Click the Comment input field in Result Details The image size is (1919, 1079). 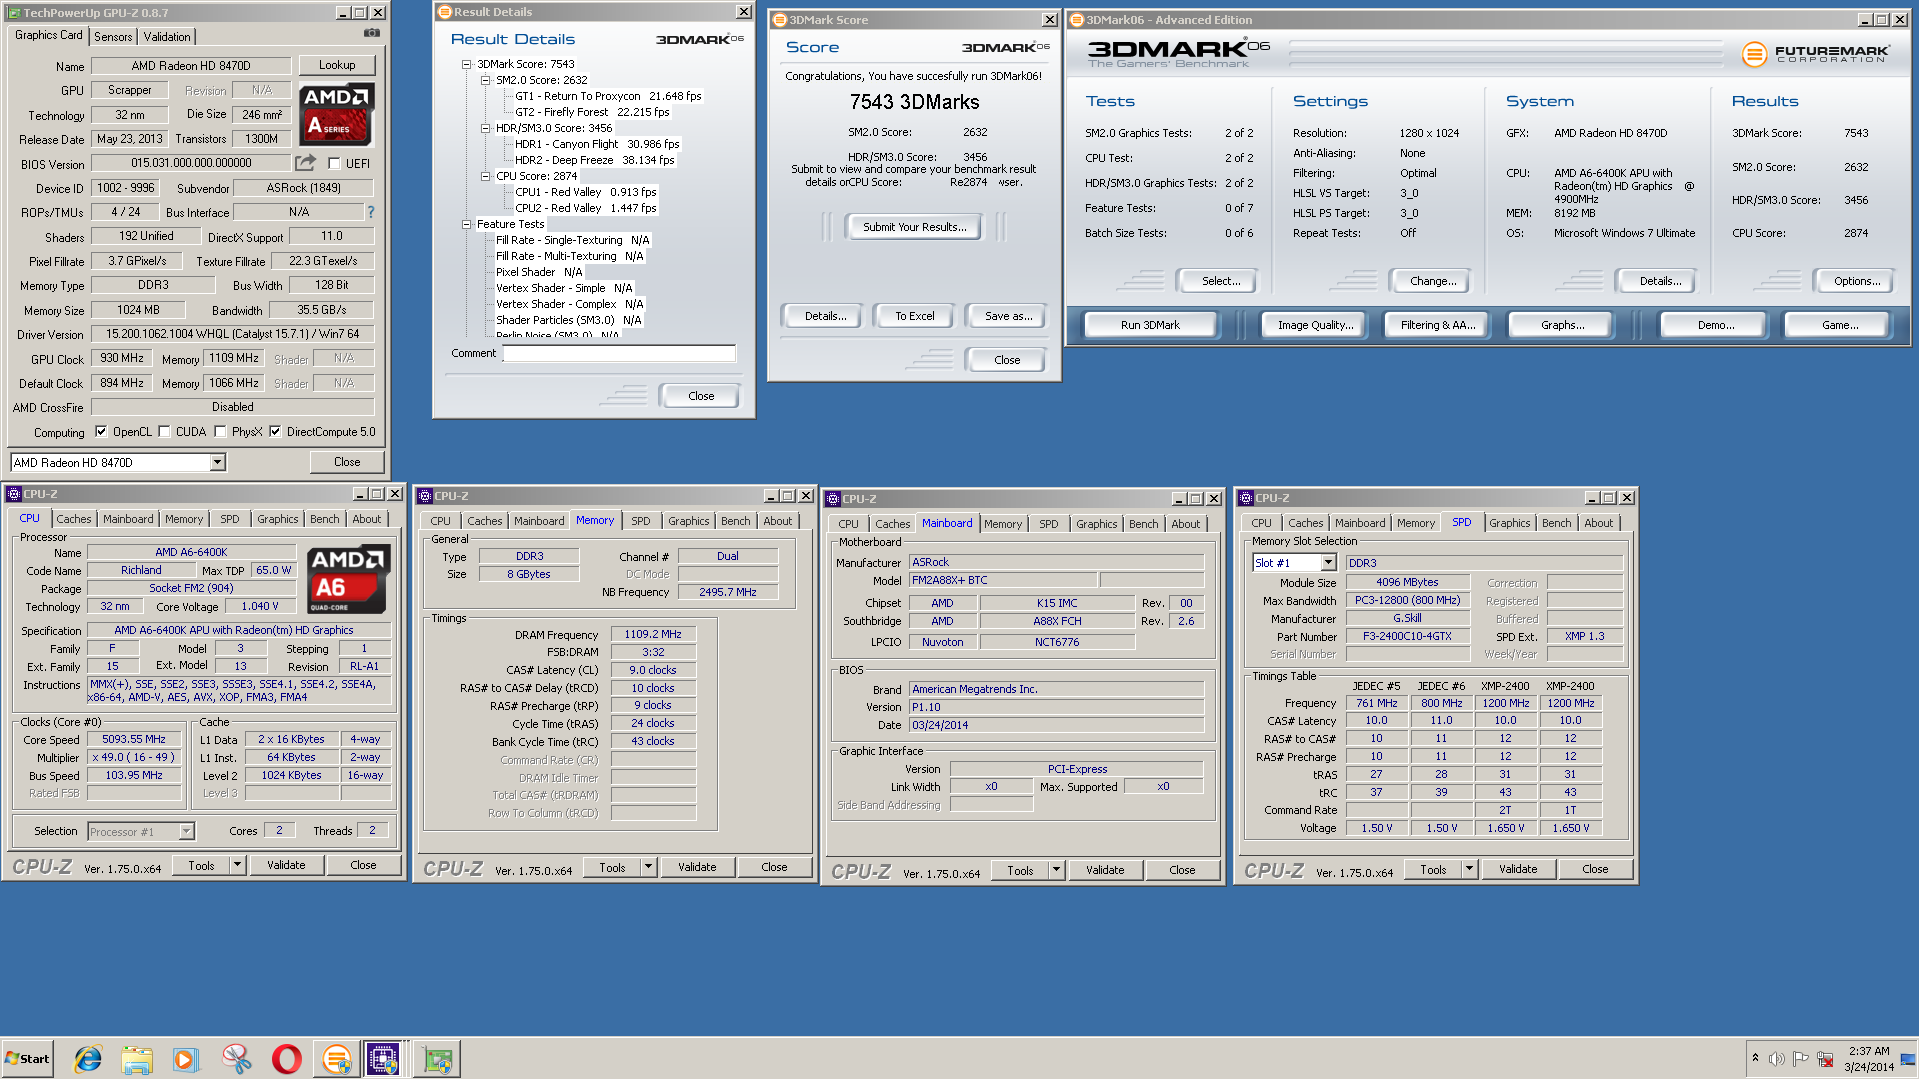619,353
